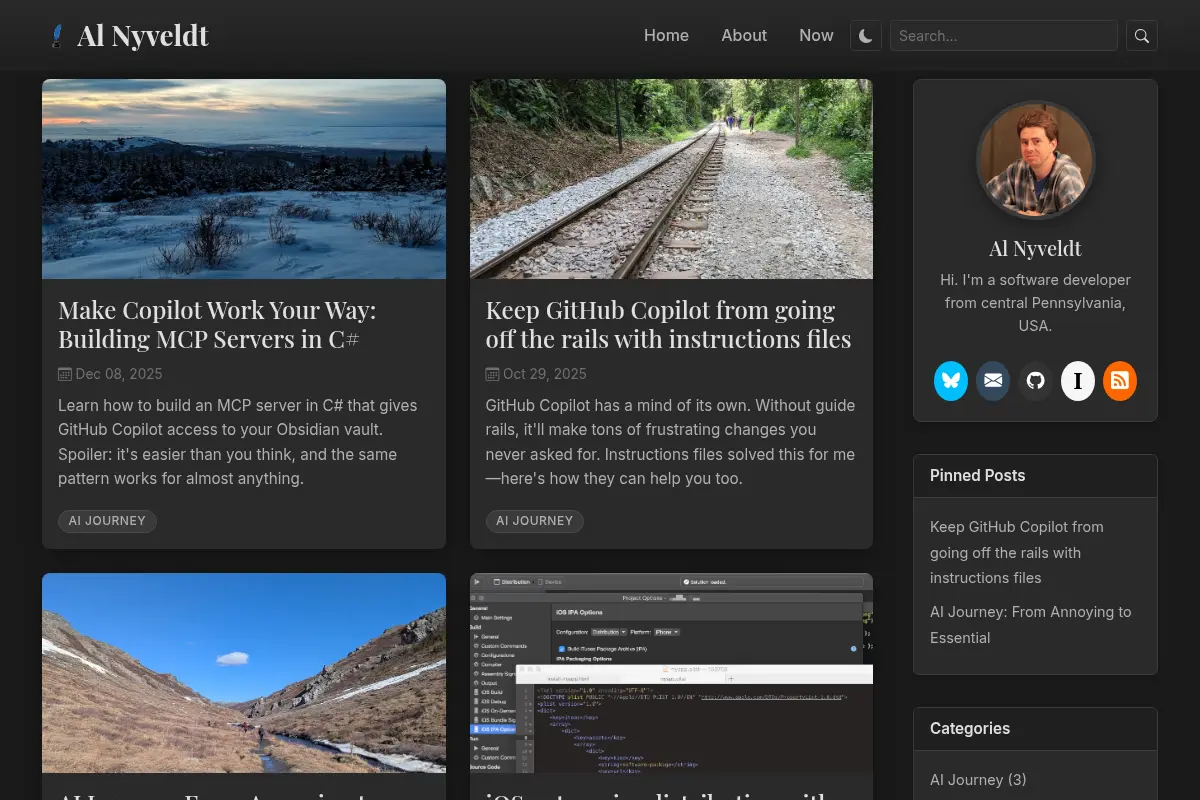Open pinned post 'AI Journey: From Annoying to Essential'

1031,625
